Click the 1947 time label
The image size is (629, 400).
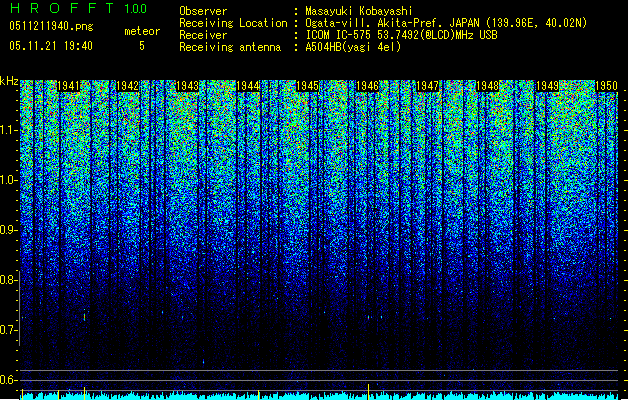pos(427,86)
